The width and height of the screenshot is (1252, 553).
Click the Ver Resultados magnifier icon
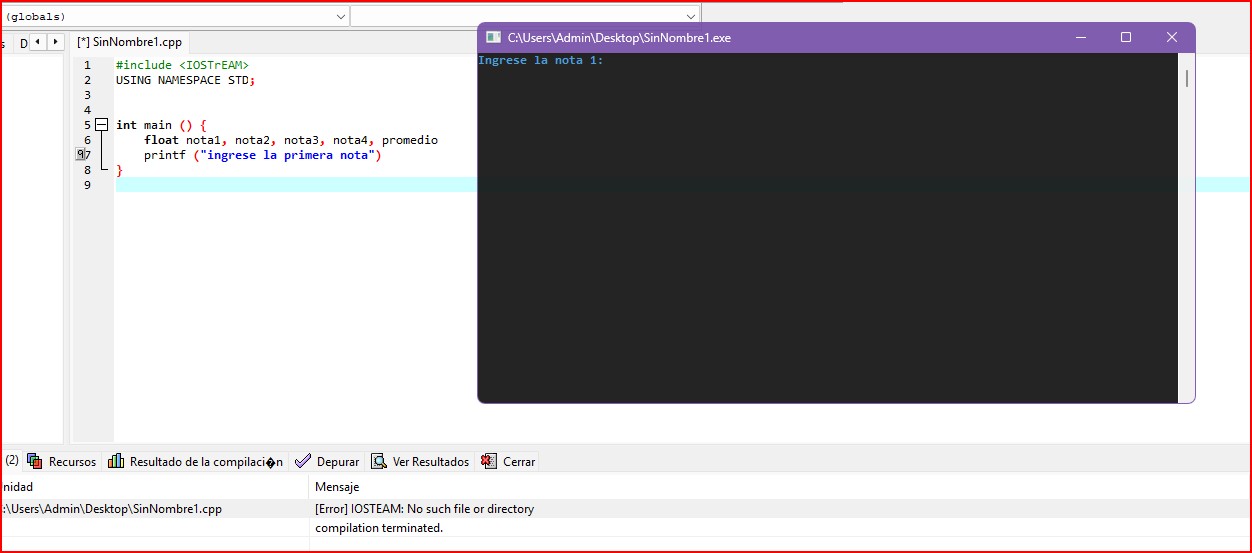click(x=379, y=461)
